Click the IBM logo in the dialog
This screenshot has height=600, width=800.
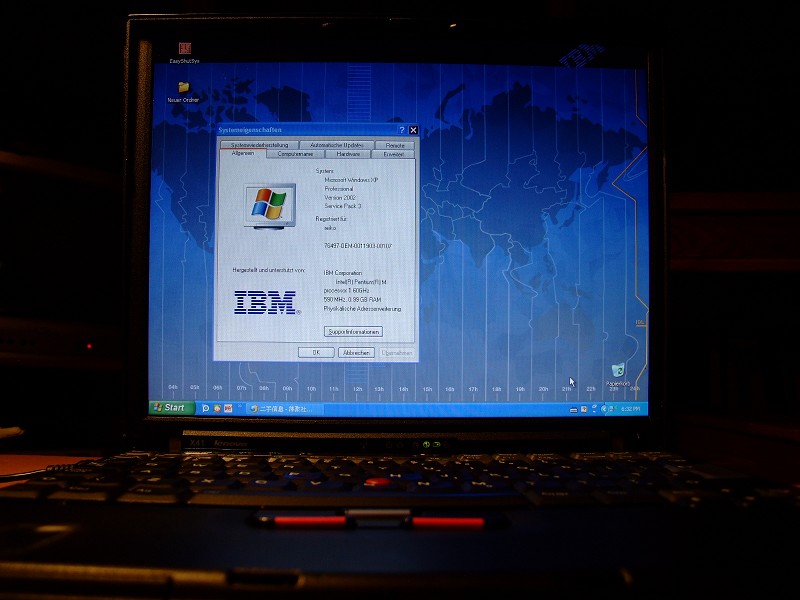pos(266,302)
